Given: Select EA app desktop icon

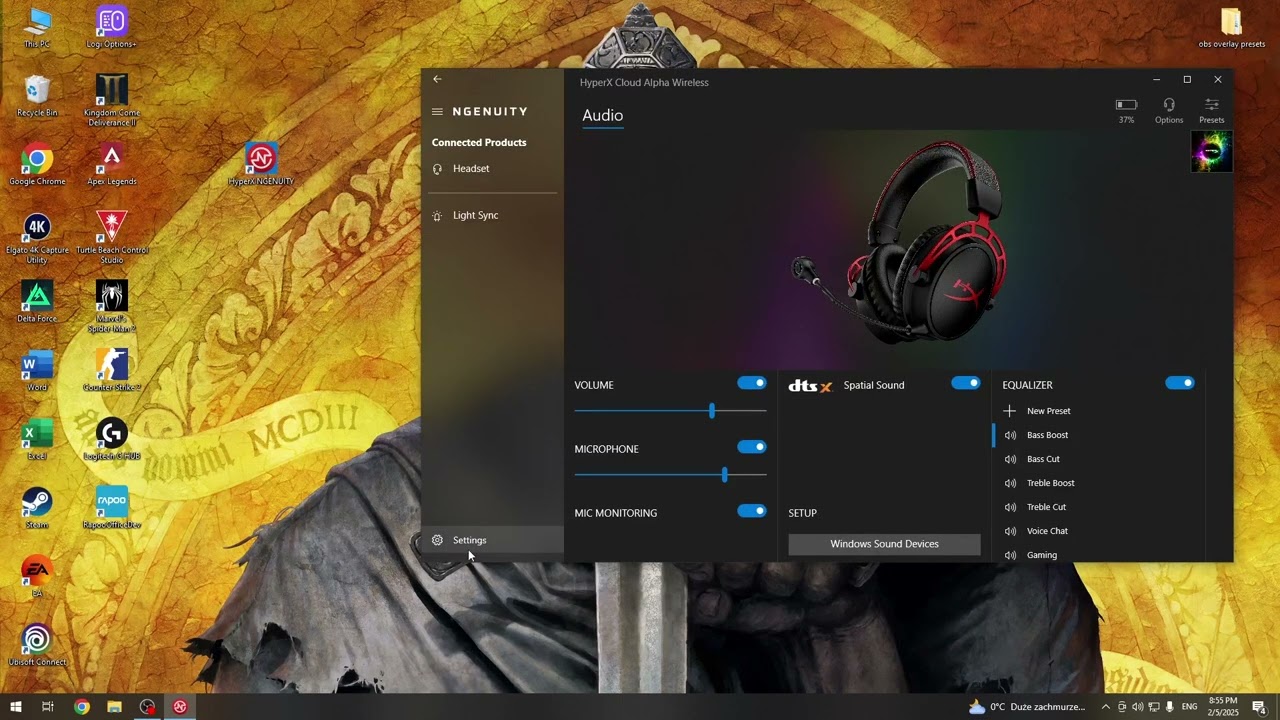Looking at the screenshot, I should (x=37, y=577).
